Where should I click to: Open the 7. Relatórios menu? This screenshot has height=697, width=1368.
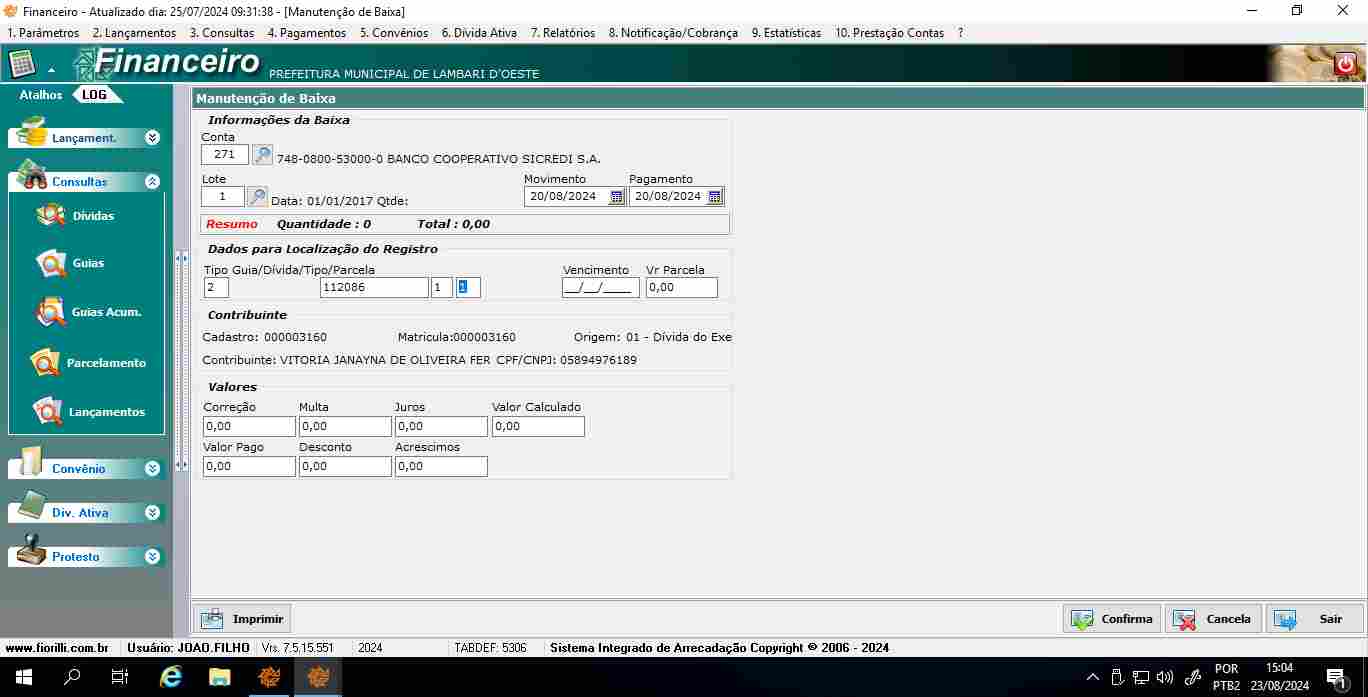[563, 33]
